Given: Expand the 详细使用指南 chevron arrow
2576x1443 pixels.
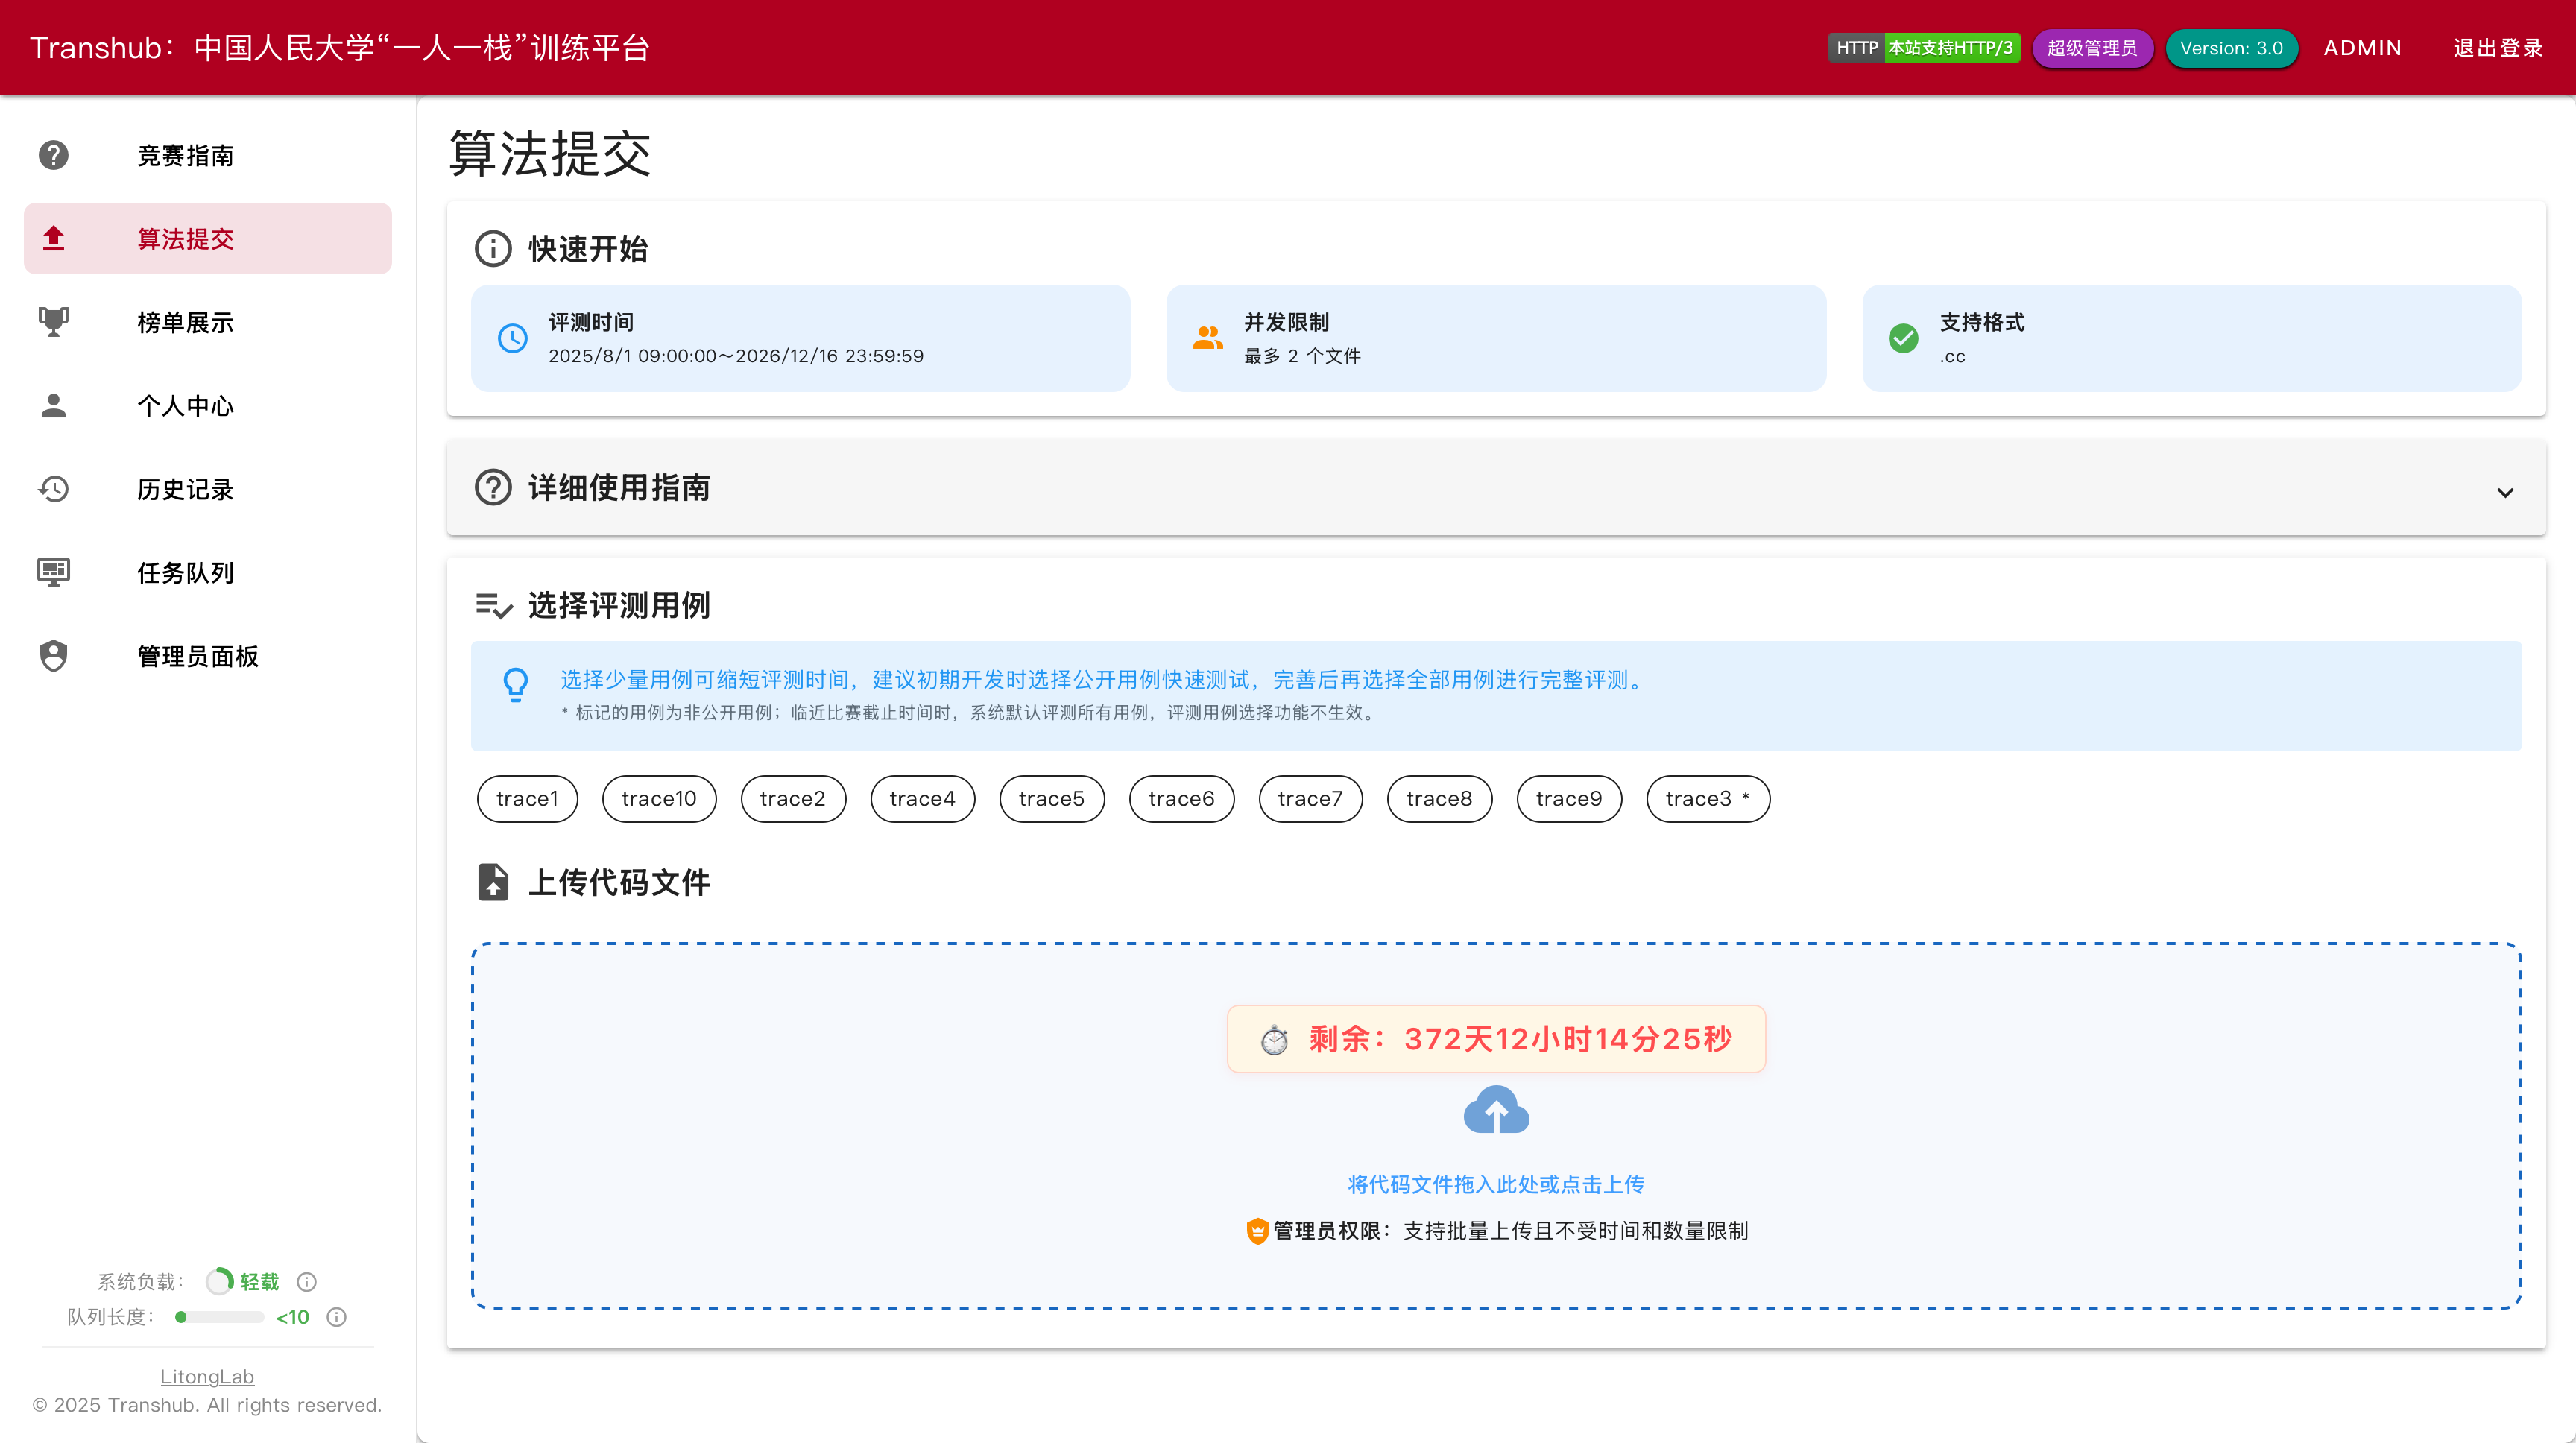Looking at the screenshot, I should click(2505, 492).
